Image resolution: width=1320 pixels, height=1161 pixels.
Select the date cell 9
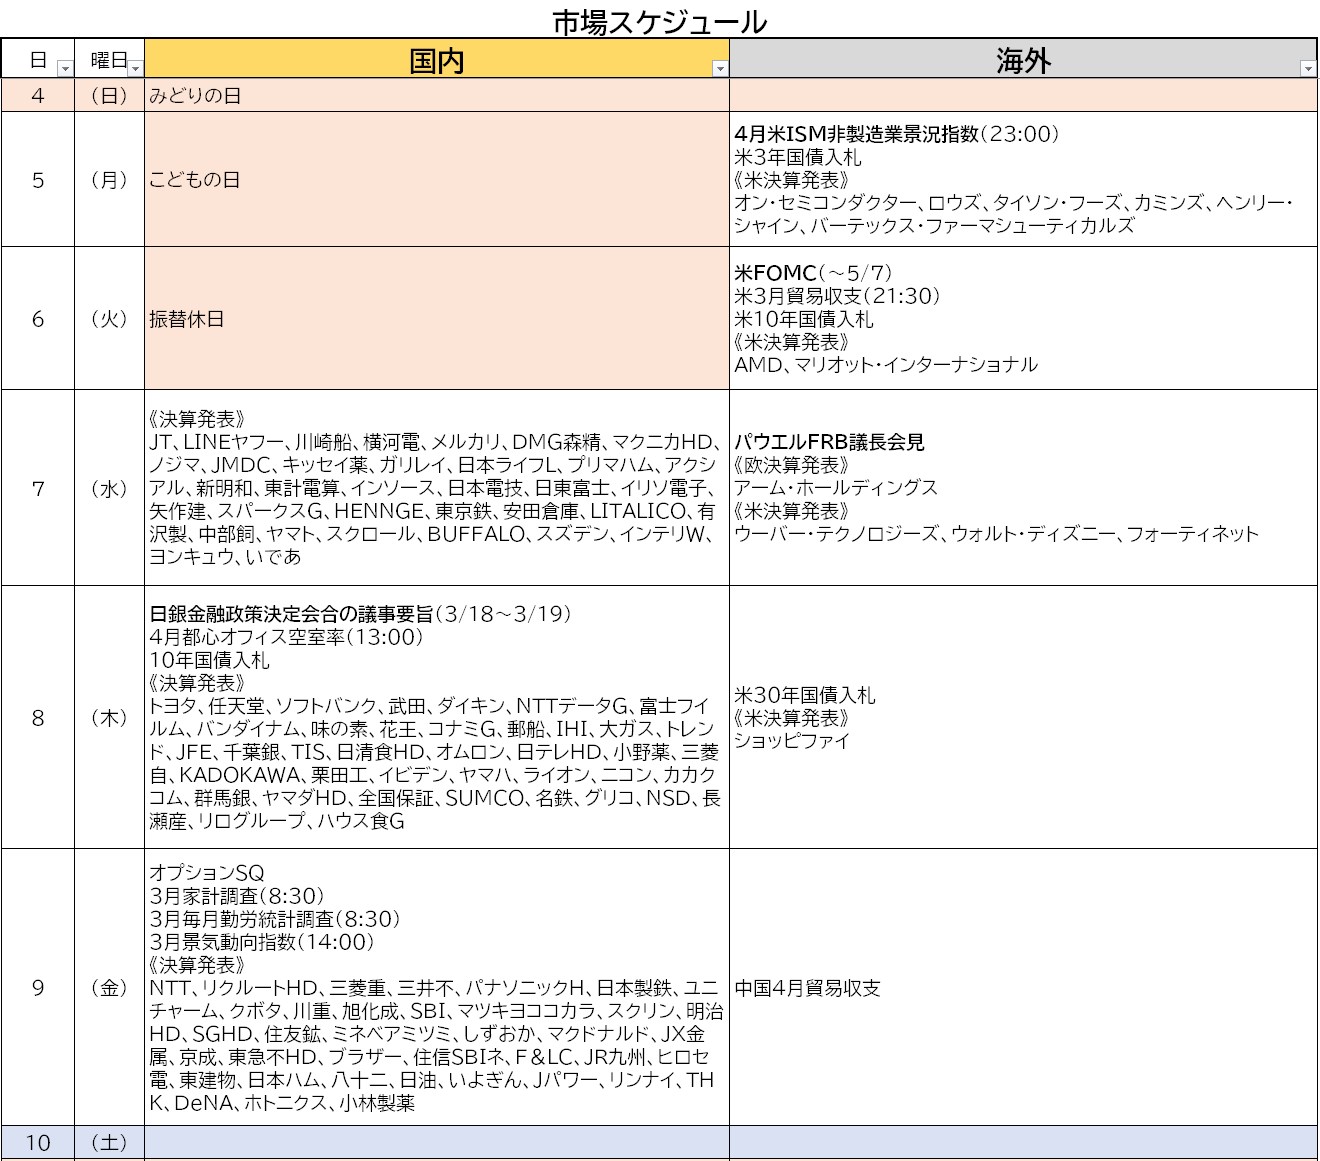(x=38, y=987)
